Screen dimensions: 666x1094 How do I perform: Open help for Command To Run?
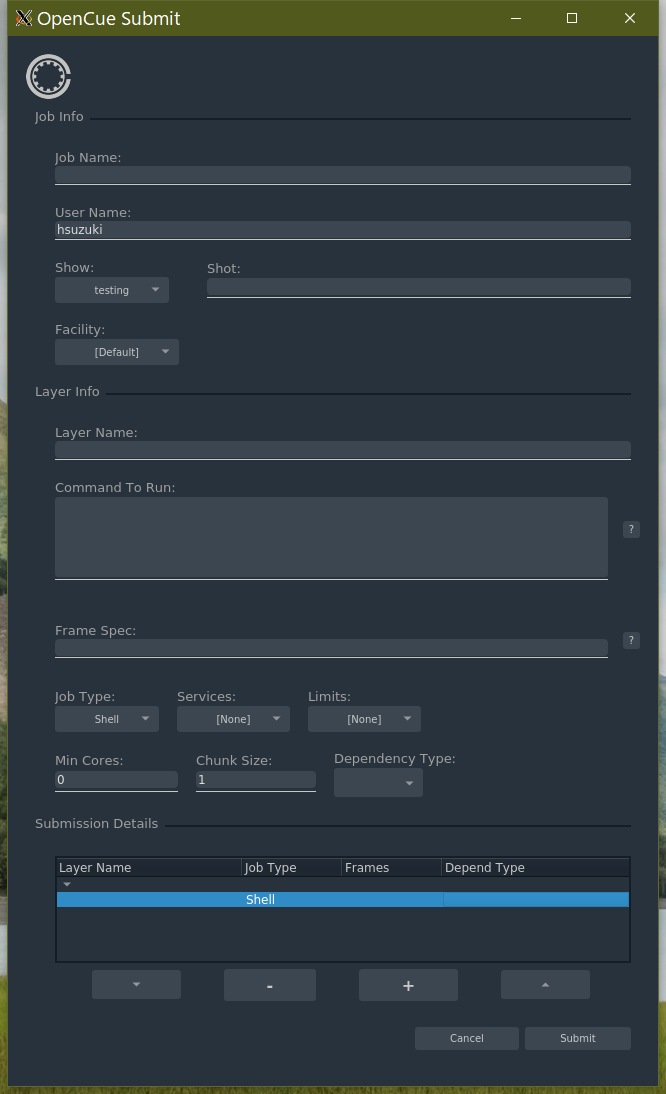pyautogui.click(x=631, y=530)
